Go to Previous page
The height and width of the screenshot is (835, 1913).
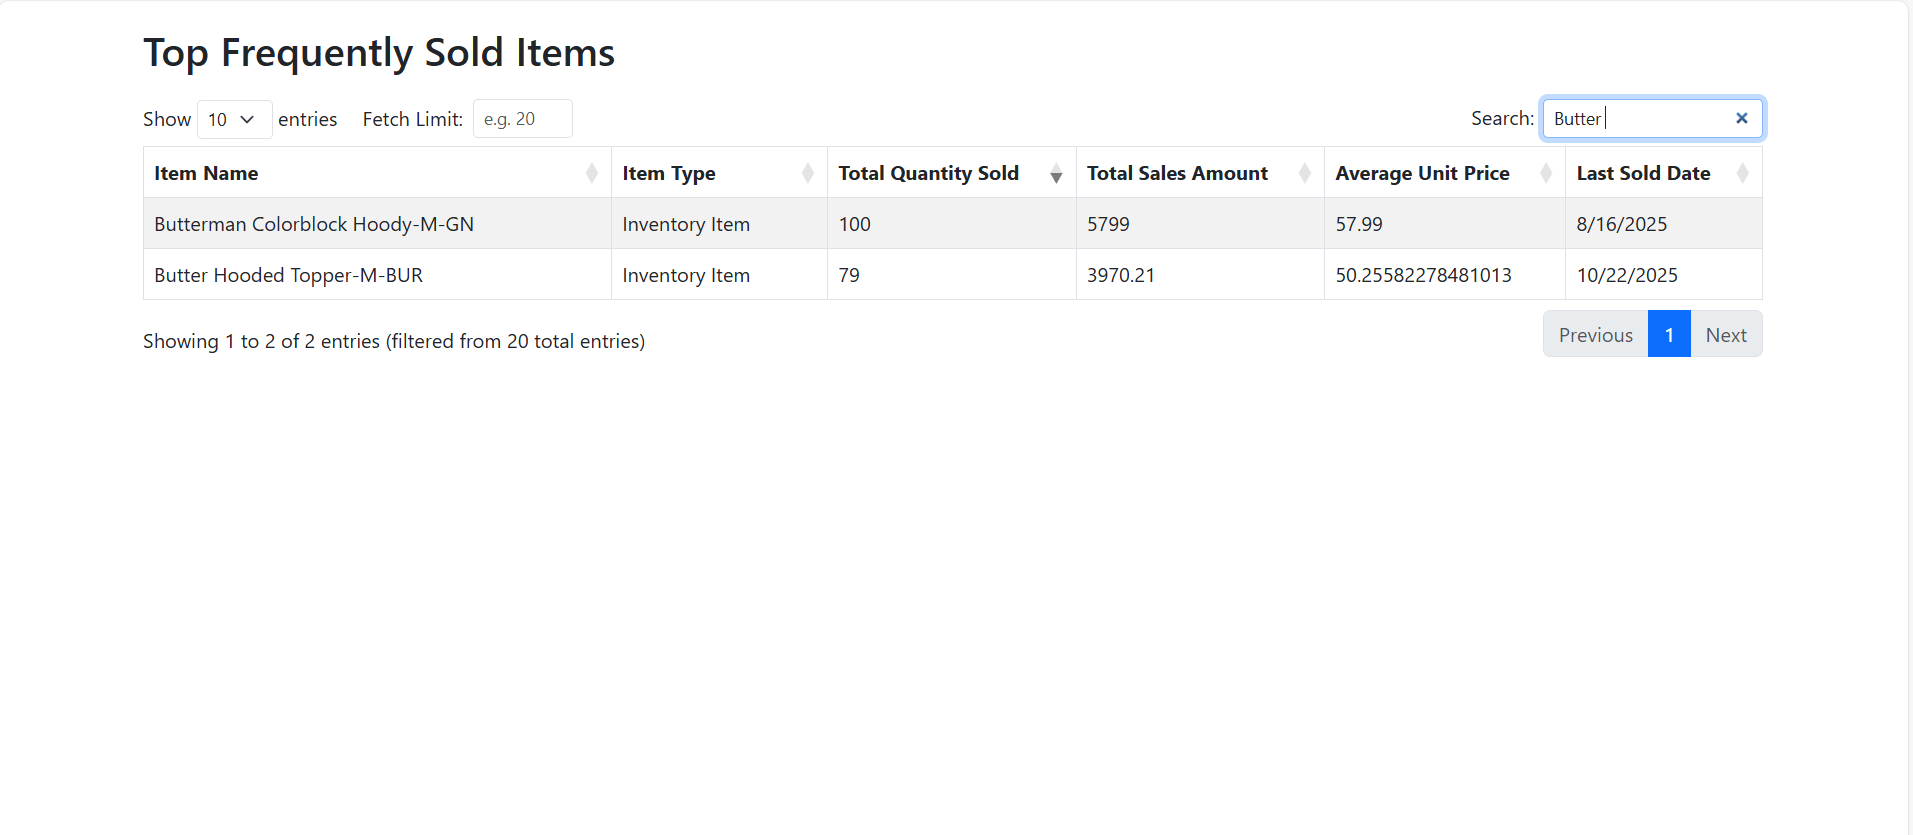point(1595,334)
